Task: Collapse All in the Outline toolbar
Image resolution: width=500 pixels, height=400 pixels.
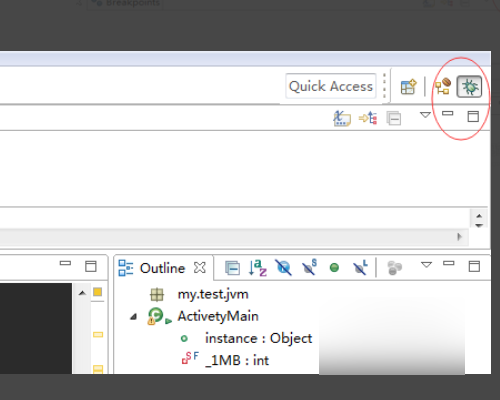Action: tap(232, 268)
